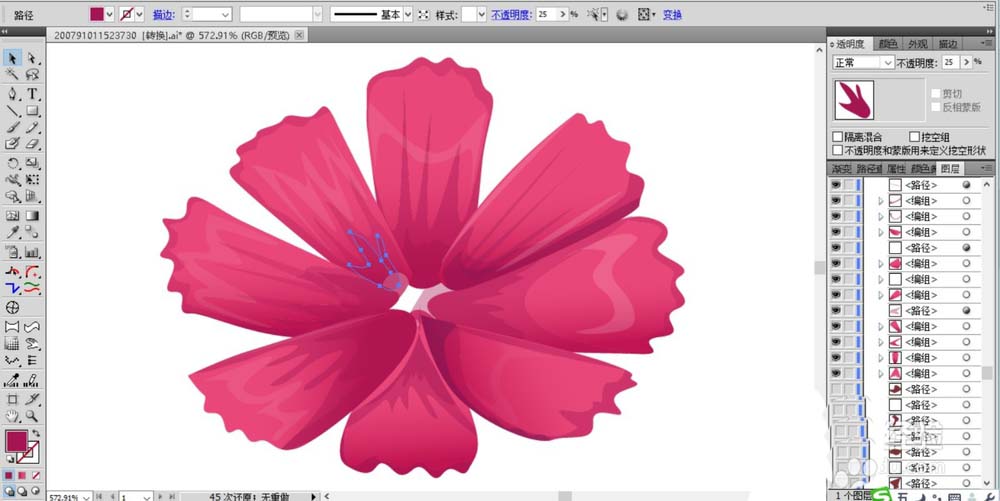Select the Line Segment tool
This screenshot has height=501, width=1000.
point(12,111)
